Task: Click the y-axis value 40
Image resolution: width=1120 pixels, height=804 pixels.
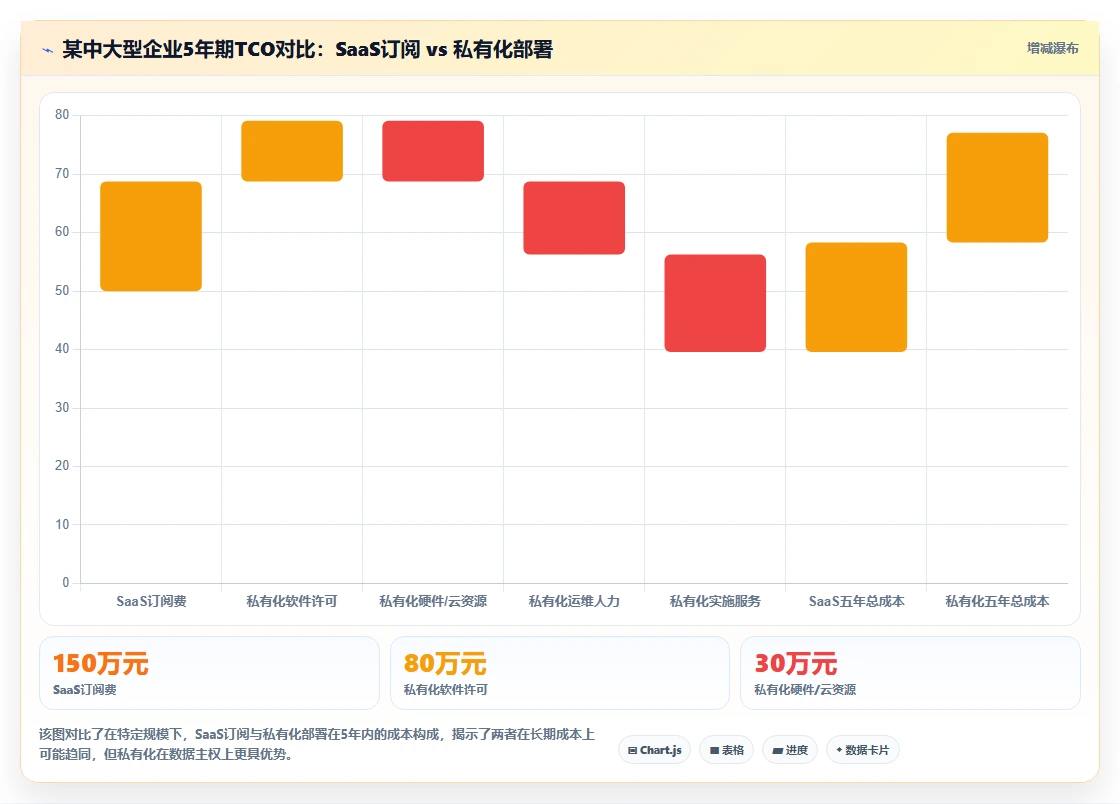Action: click(62, 348)
